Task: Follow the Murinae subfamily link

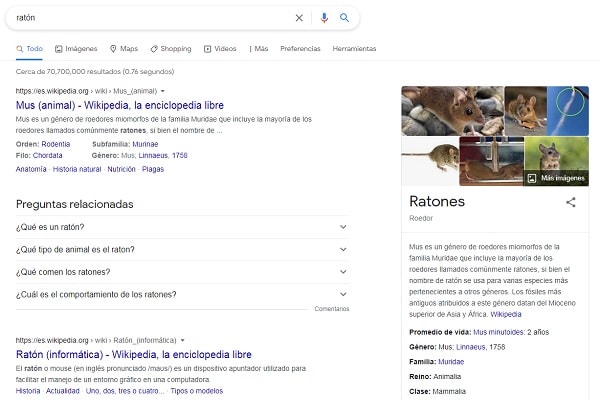Action: (145, 144)
